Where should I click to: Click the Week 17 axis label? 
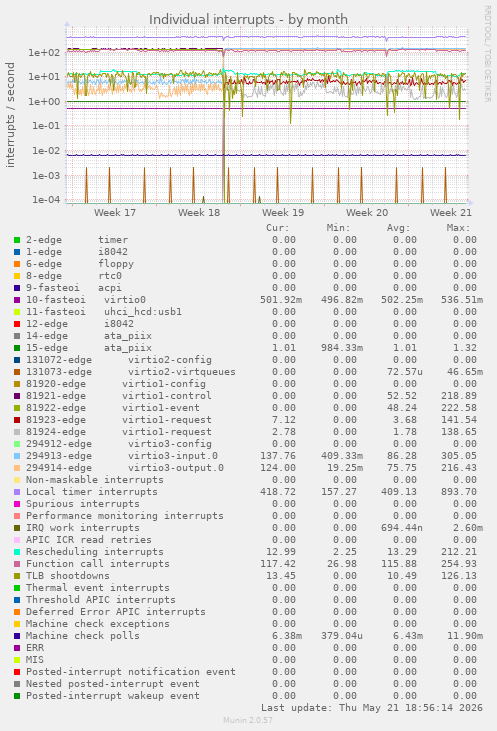[x=115, y=213]
